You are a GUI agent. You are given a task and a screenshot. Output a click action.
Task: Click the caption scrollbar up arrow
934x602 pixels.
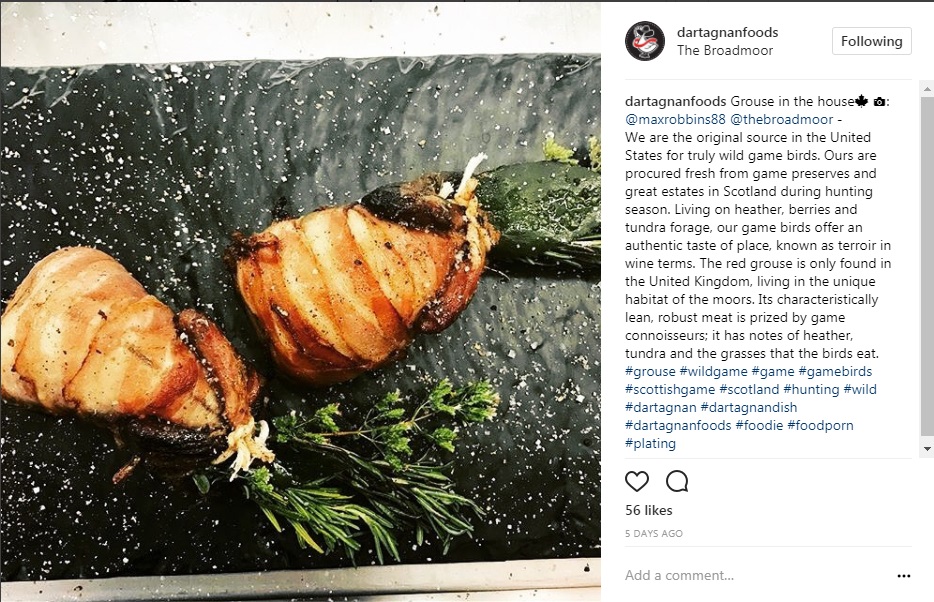[927, 89]
